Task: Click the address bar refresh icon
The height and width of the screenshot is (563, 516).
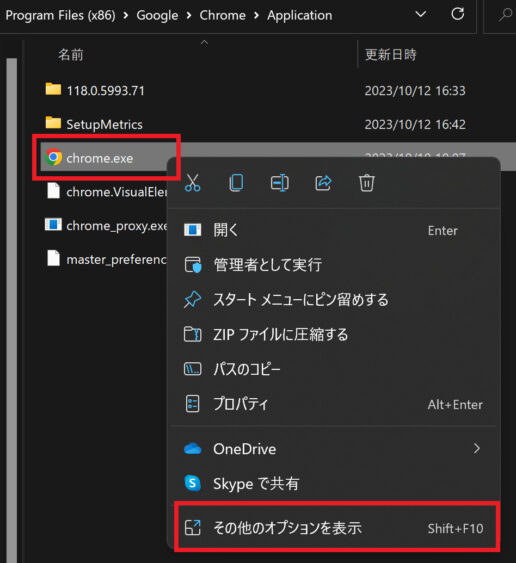Action: pos(457,14)
